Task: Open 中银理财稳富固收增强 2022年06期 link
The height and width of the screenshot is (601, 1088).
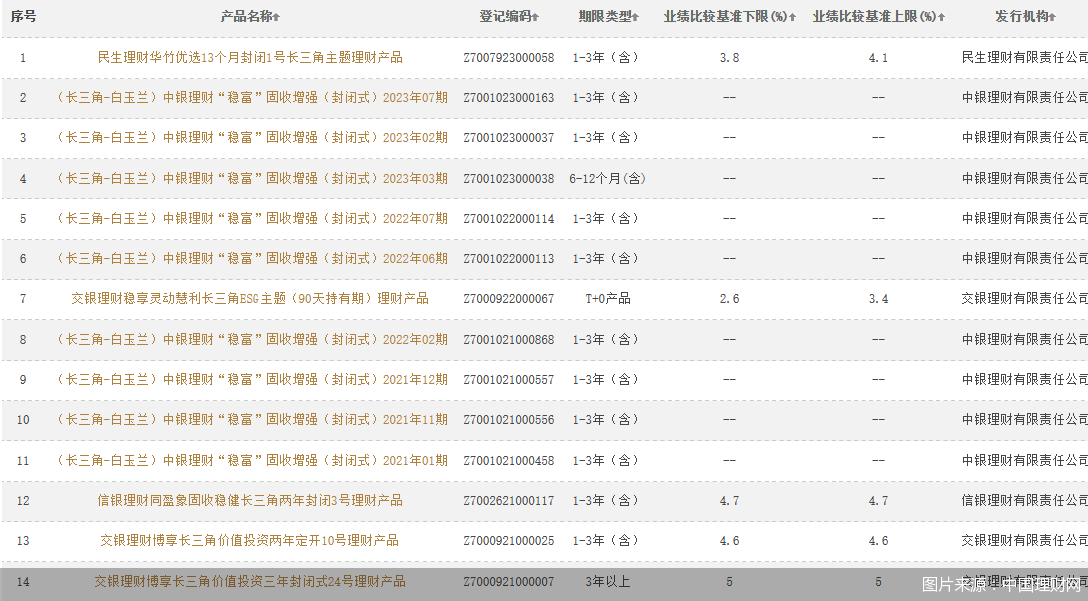Action: point(250,258)
